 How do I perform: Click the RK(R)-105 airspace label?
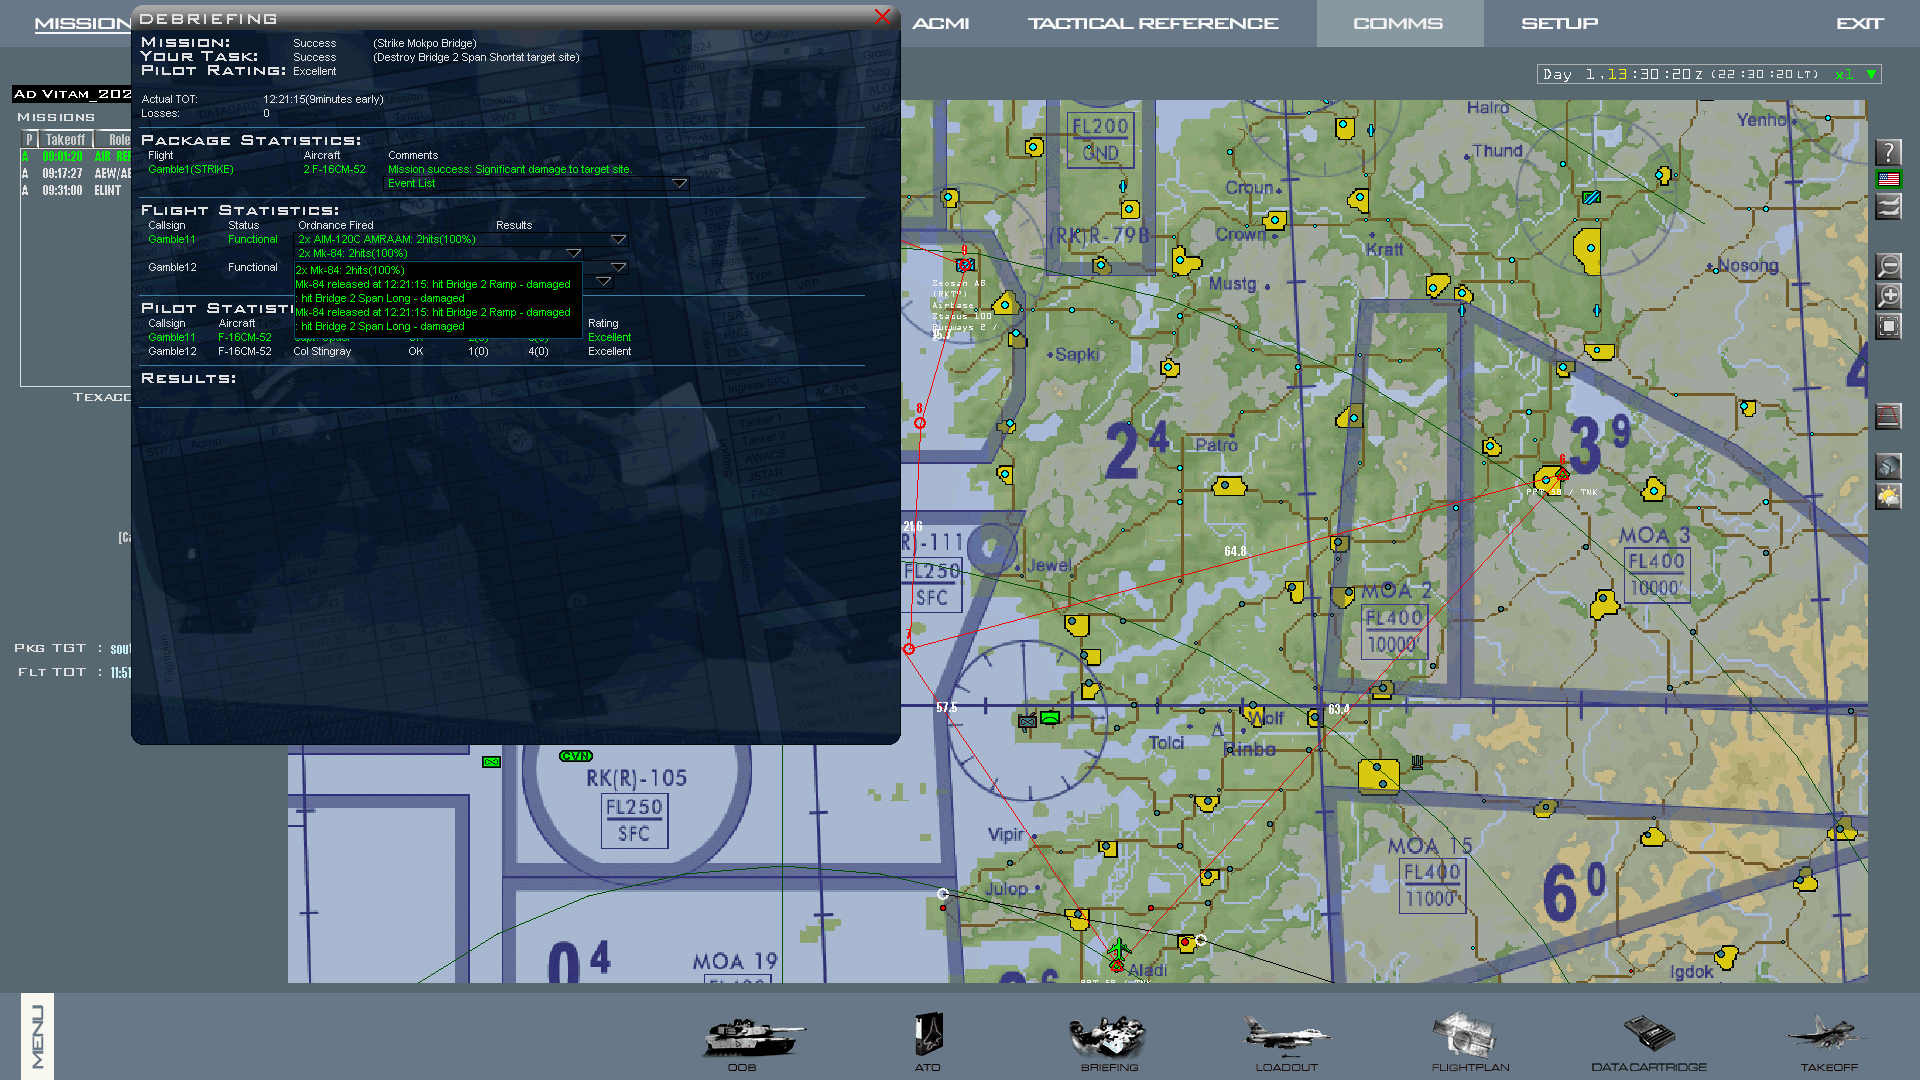point(636,778)
